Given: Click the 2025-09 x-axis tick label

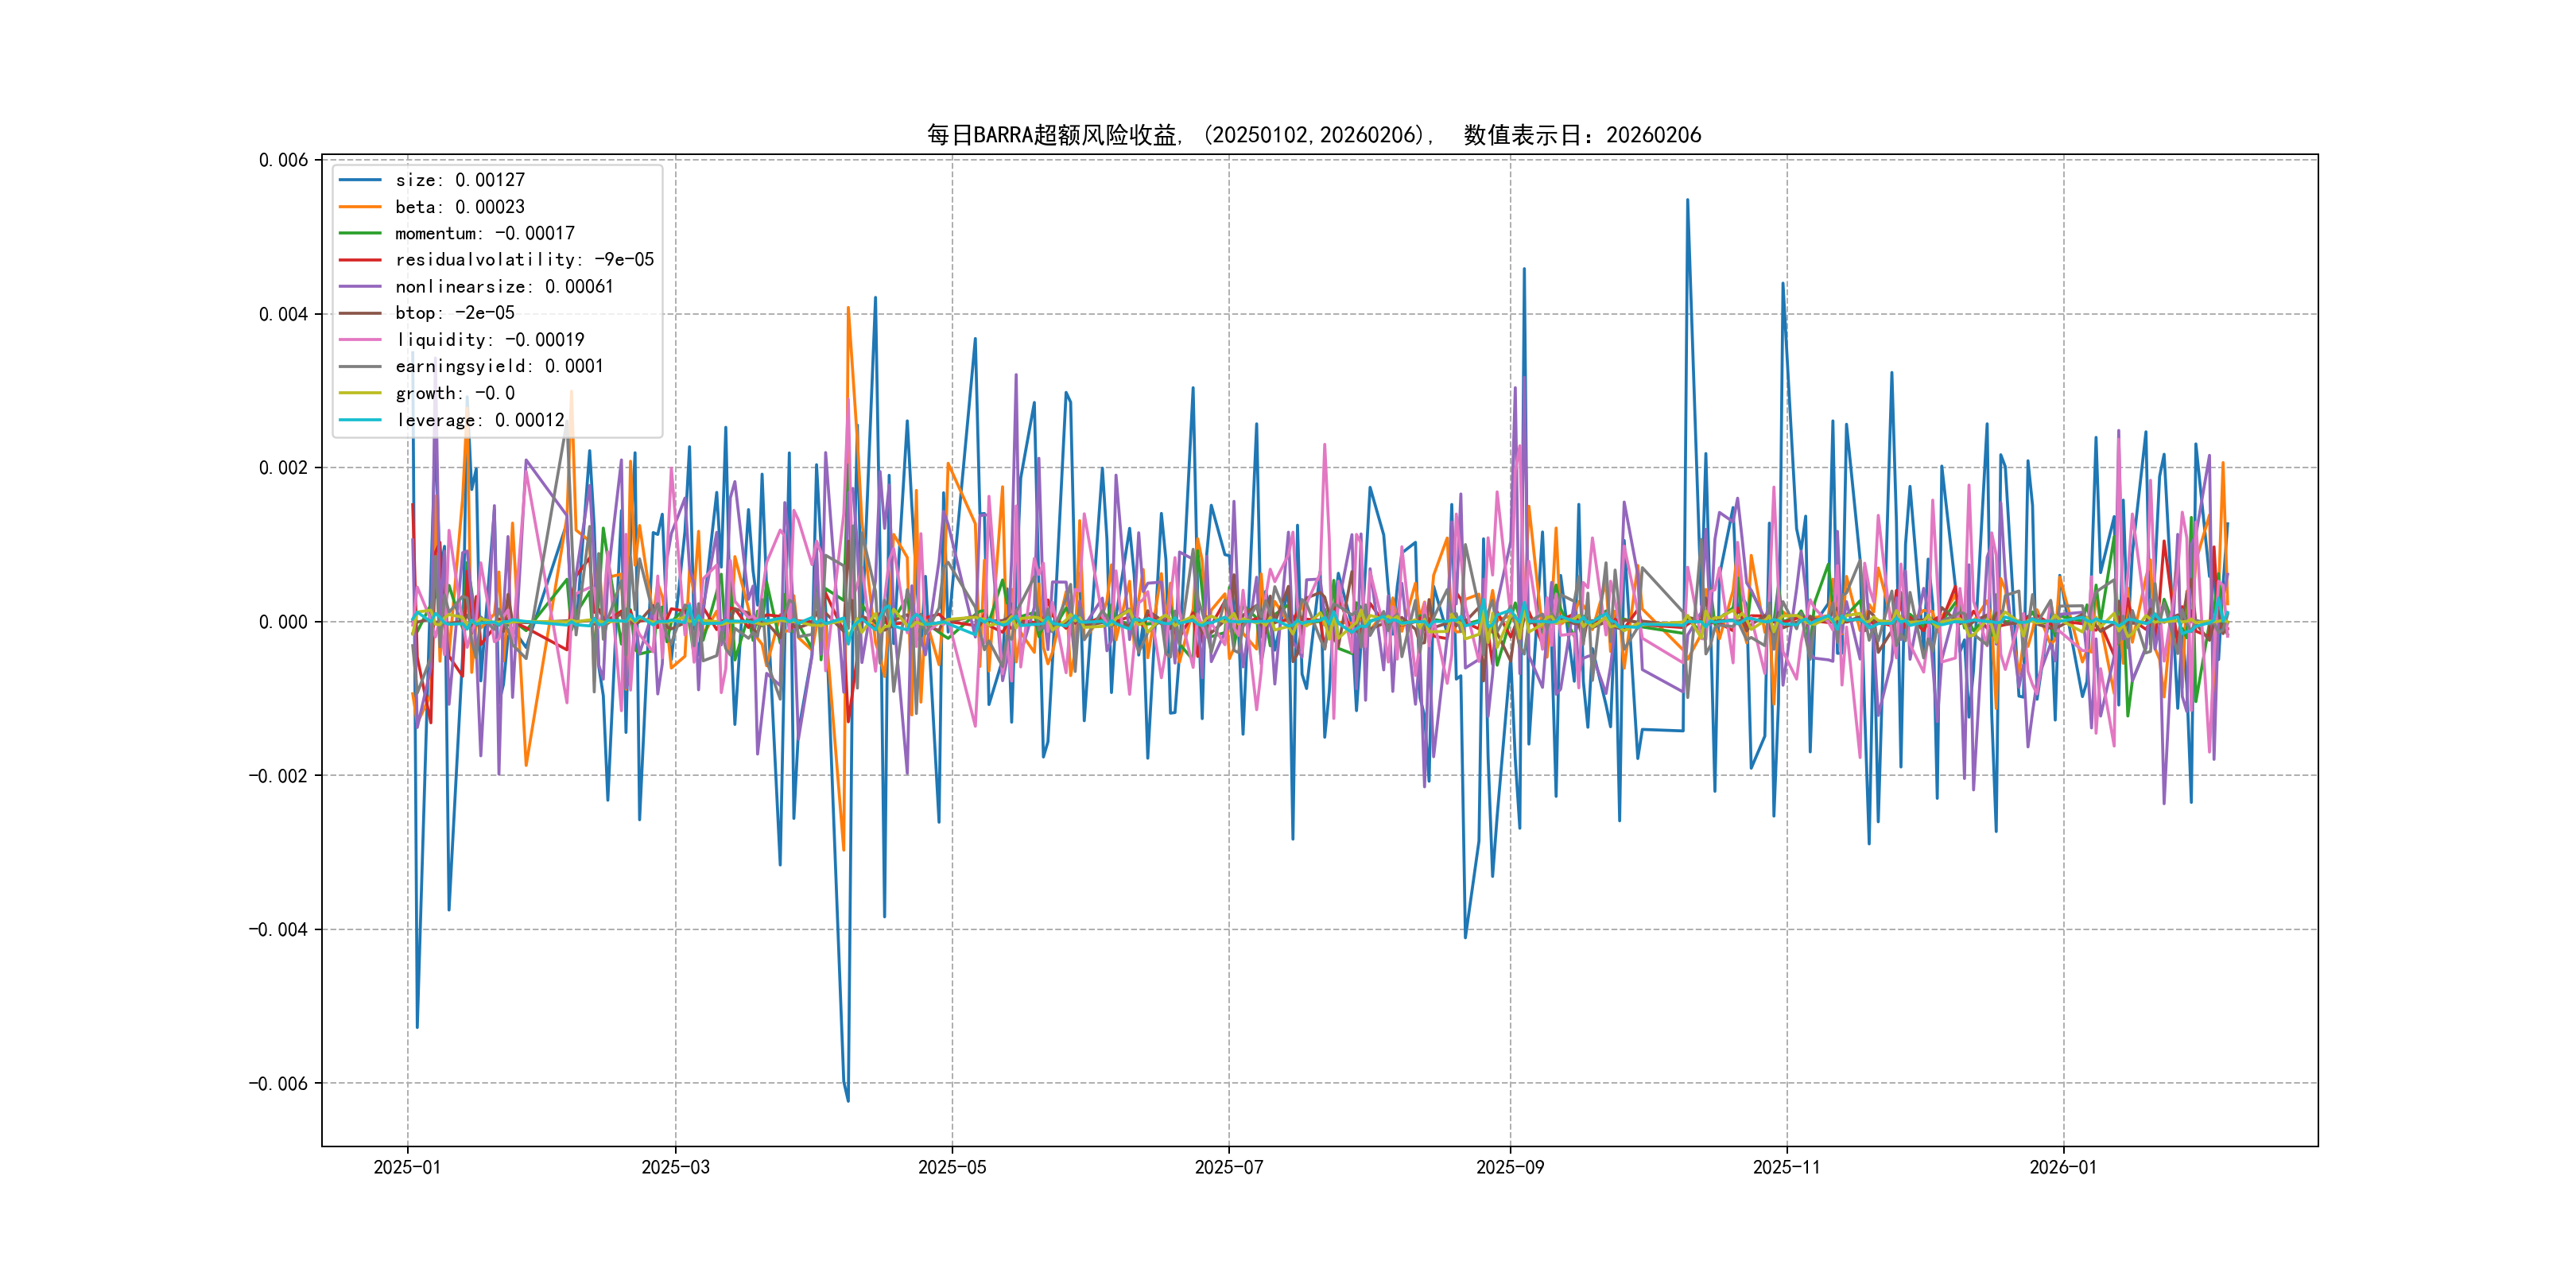Looking at the screenshot, I should pos(1510,1167).
